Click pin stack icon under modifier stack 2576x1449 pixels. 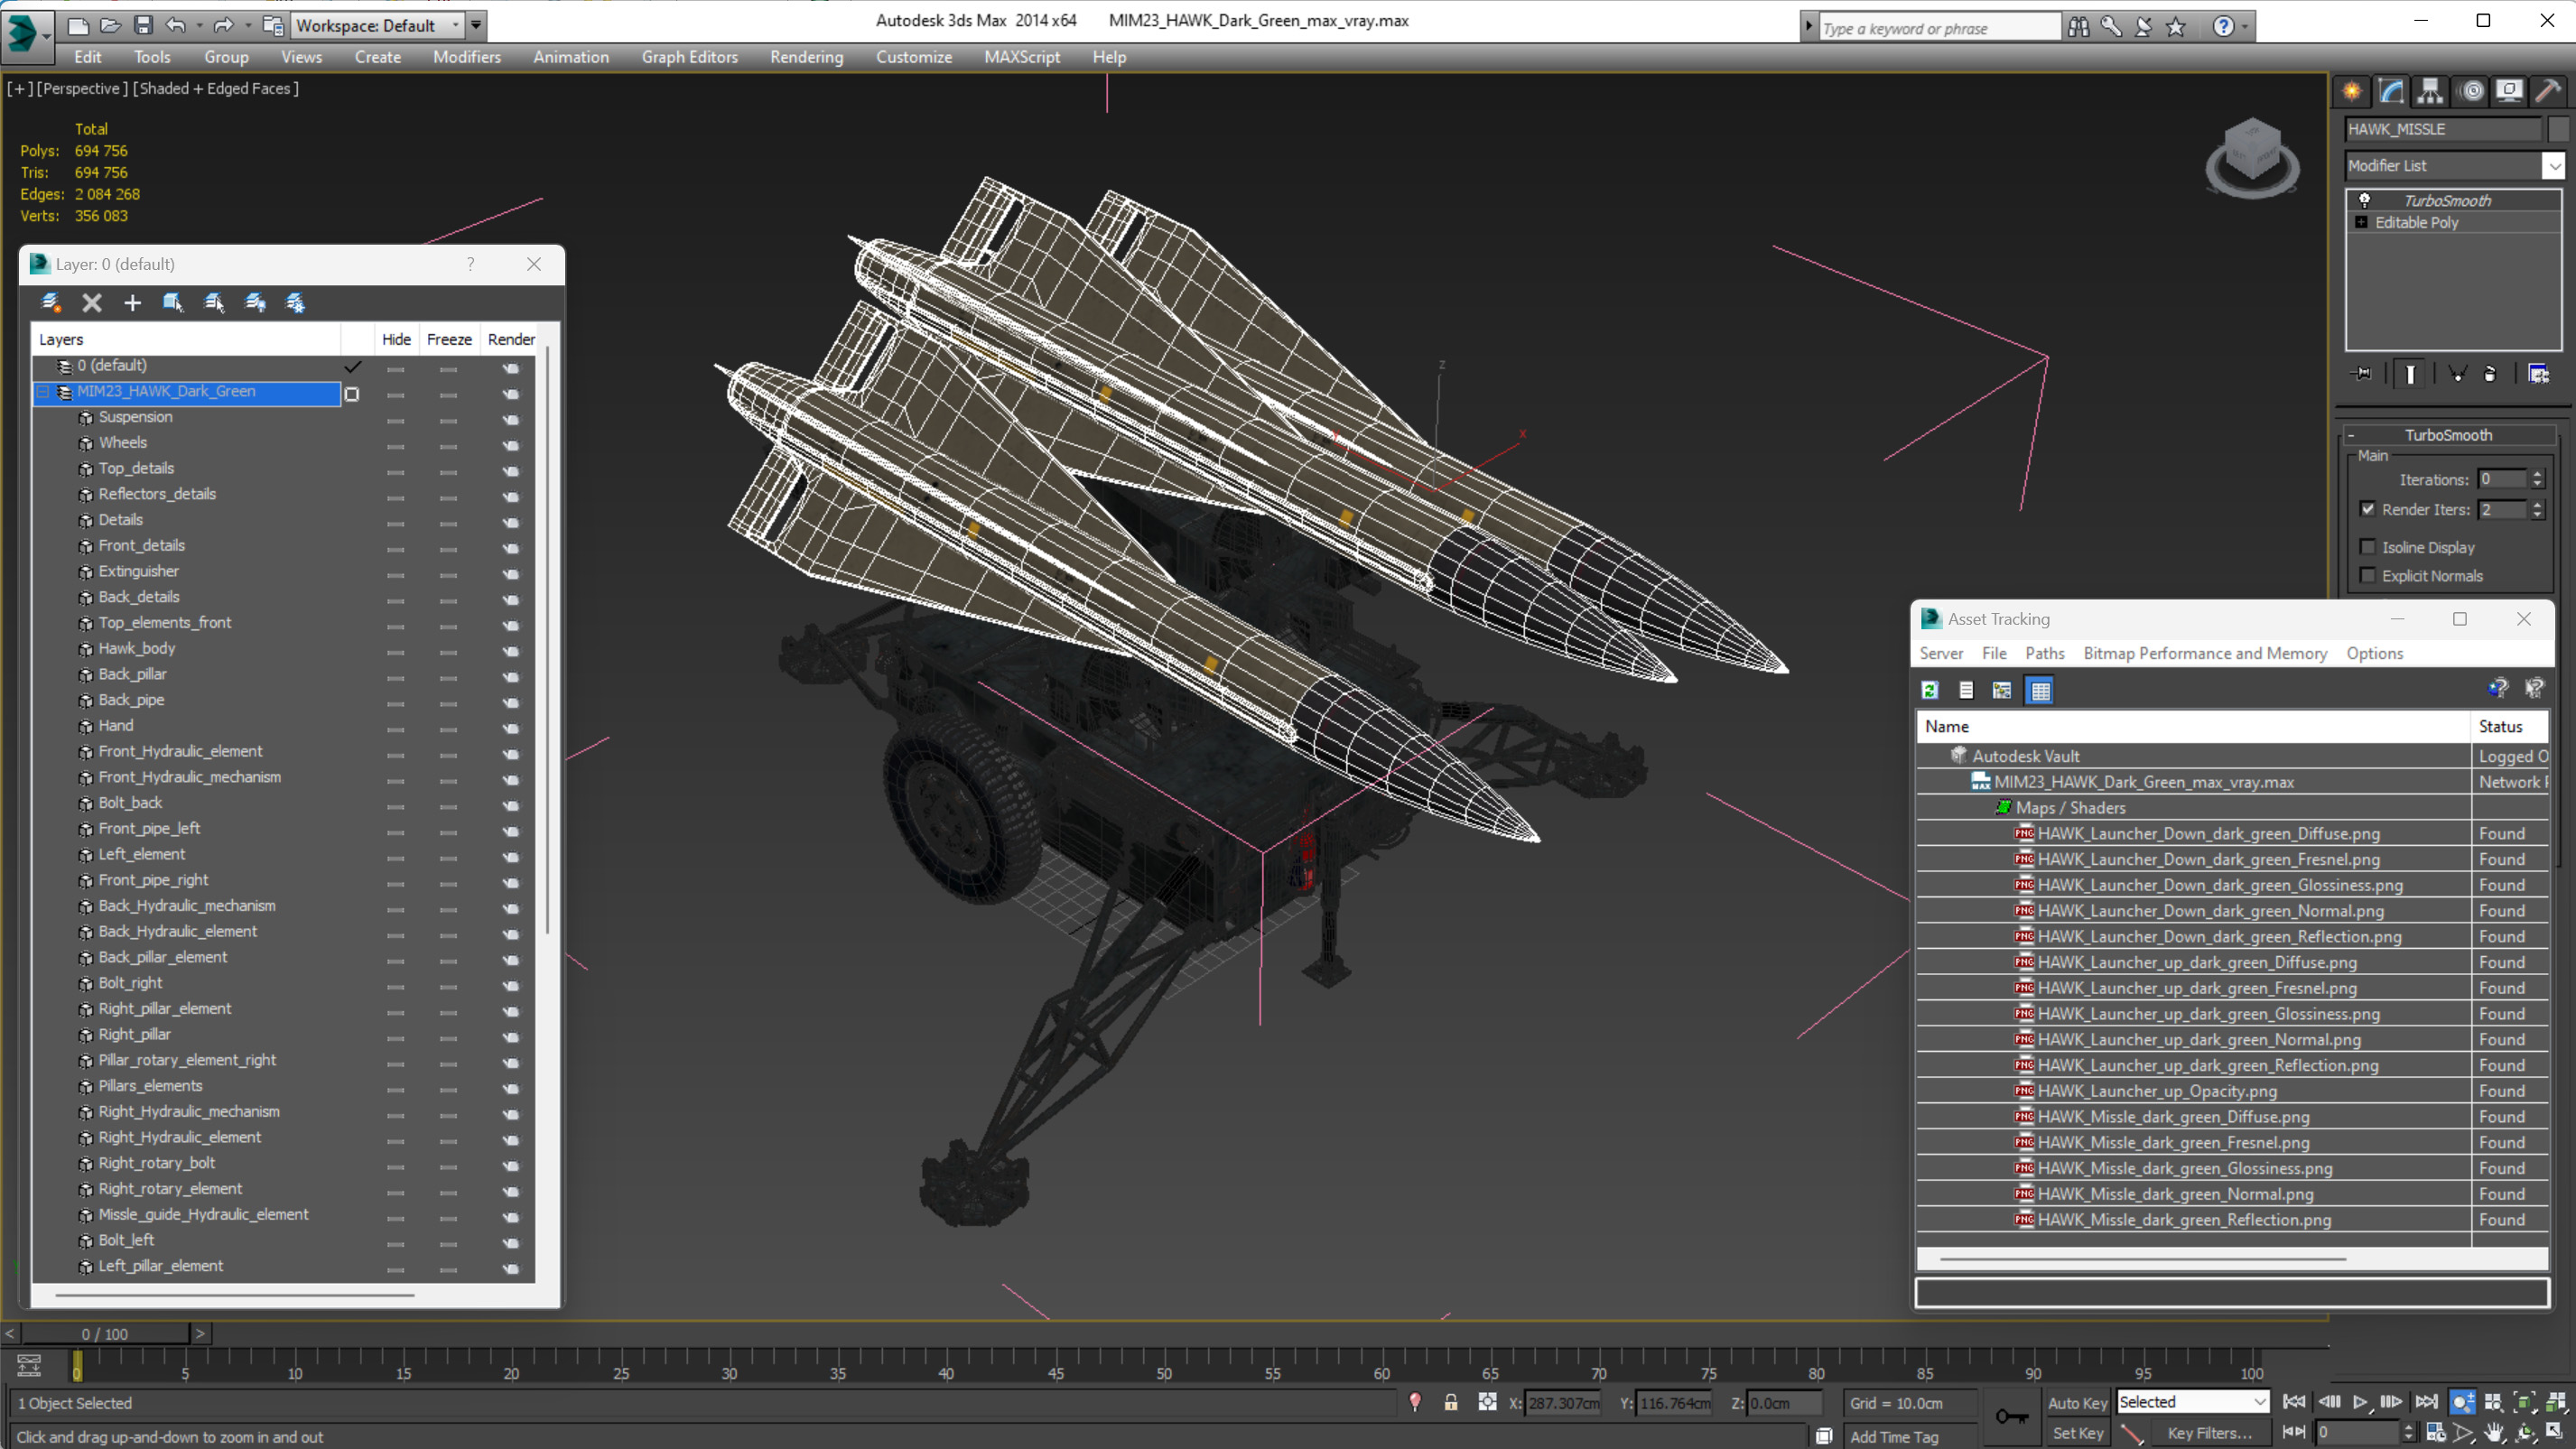point(2362,374)
